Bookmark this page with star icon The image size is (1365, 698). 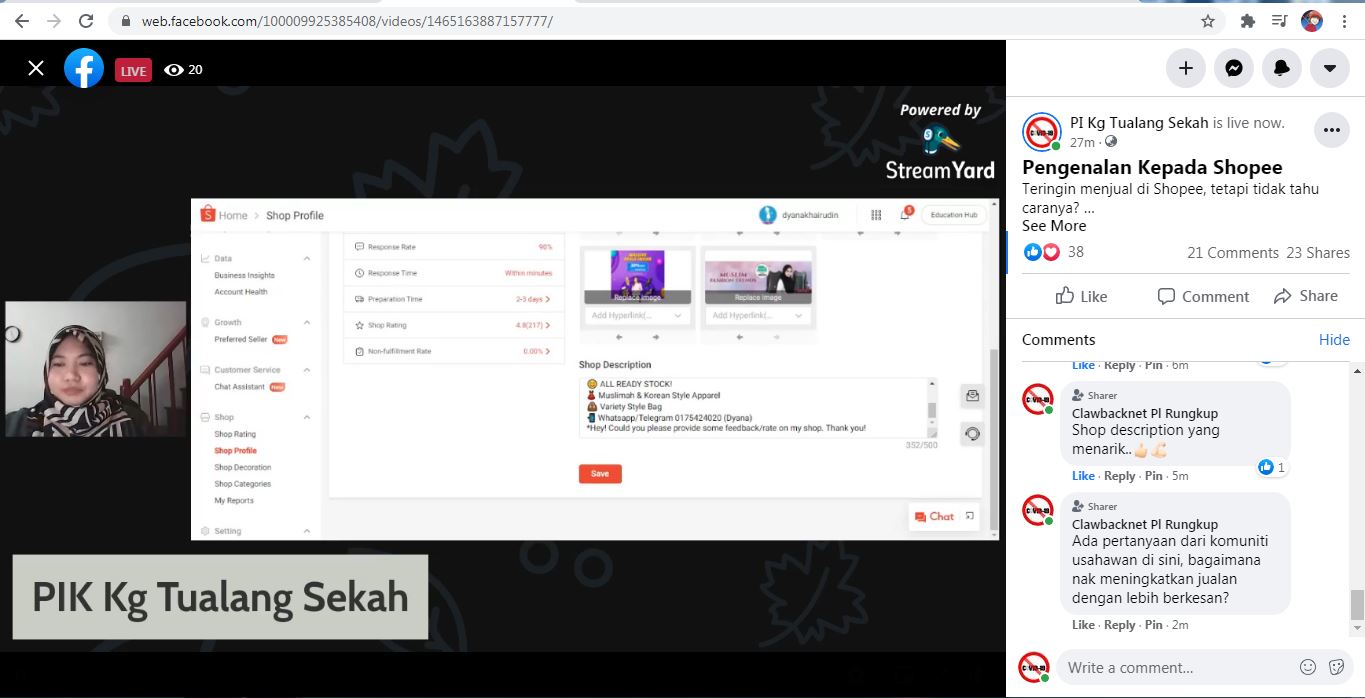tap(1208, 20)
